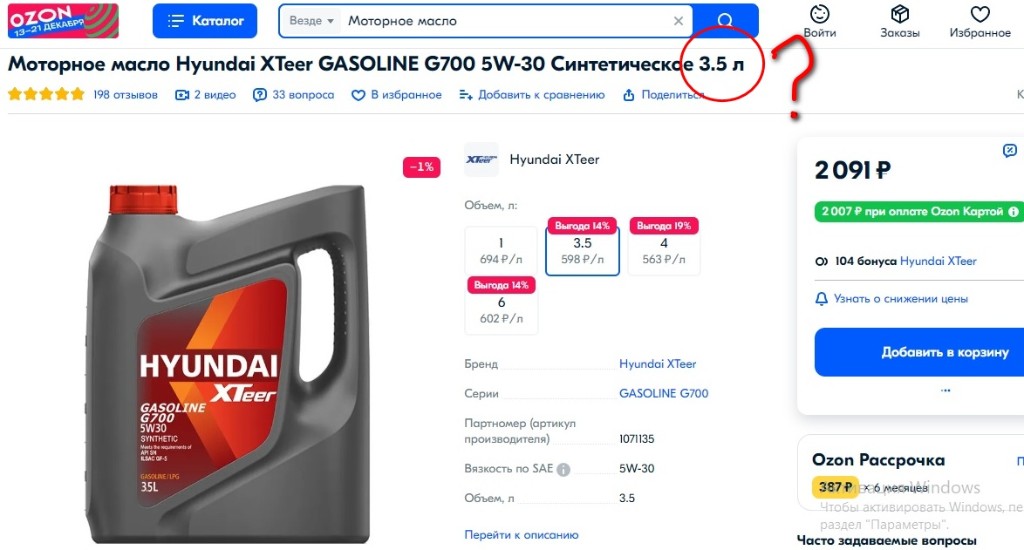The image size is (1024, 550).
Task: Open the Каталог menu
Action: (204, 21)
